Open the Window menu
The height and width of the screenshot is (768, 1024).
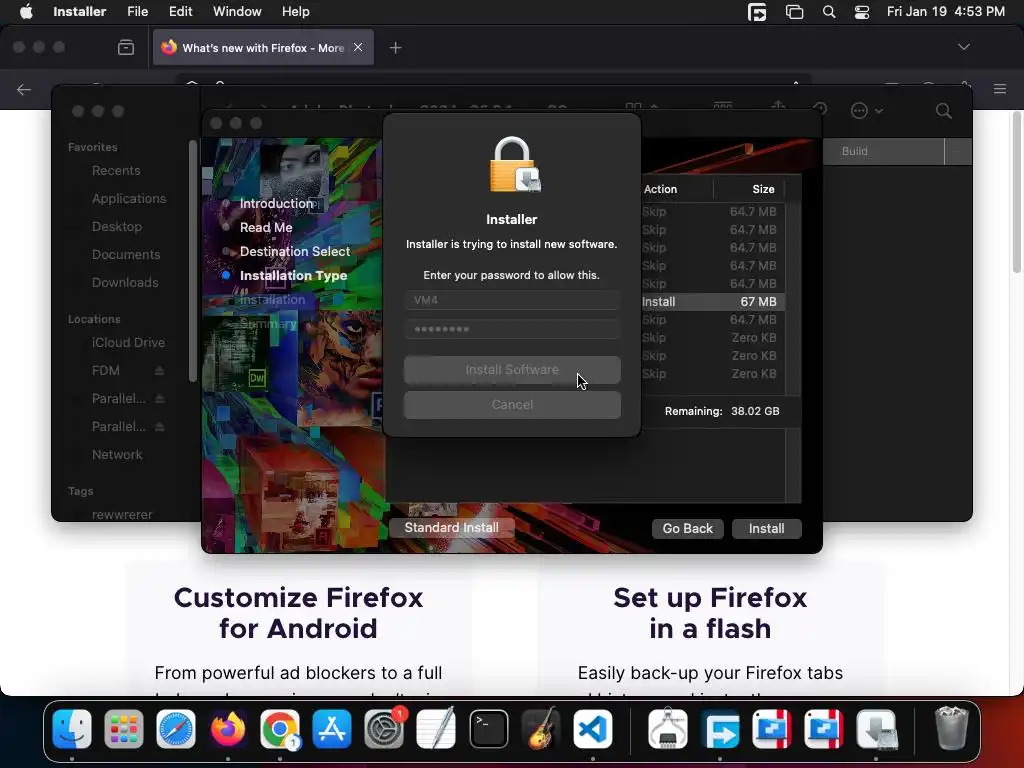coord(237,12)
